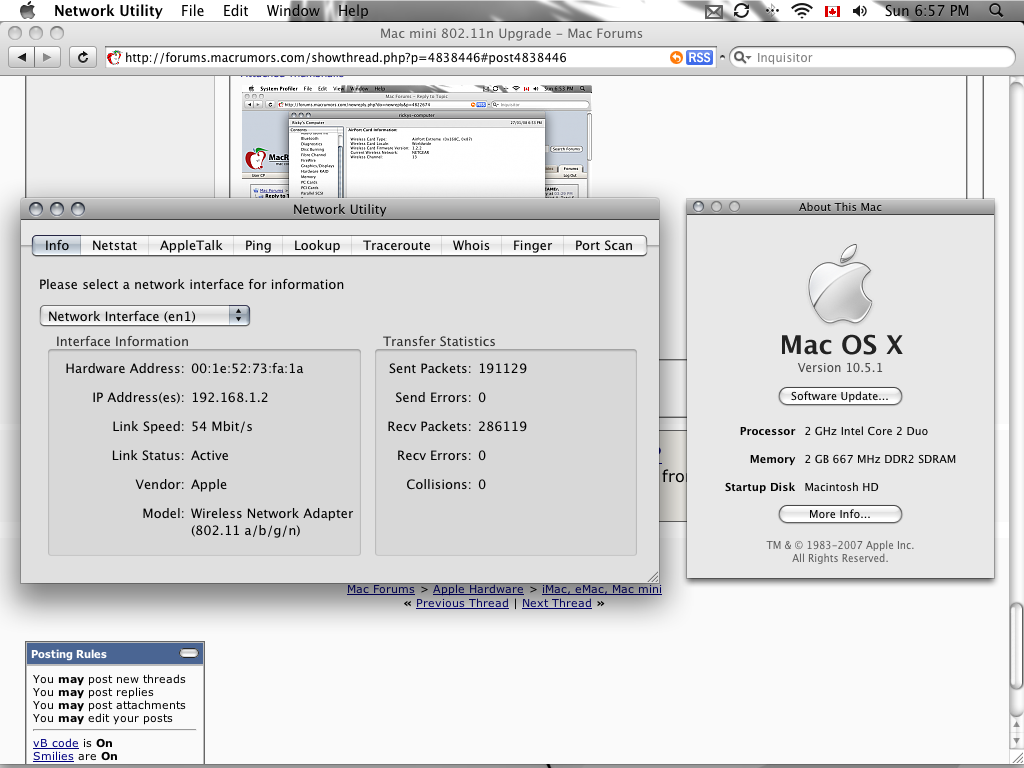Switch to the Traceroute tab

[396, 246]
